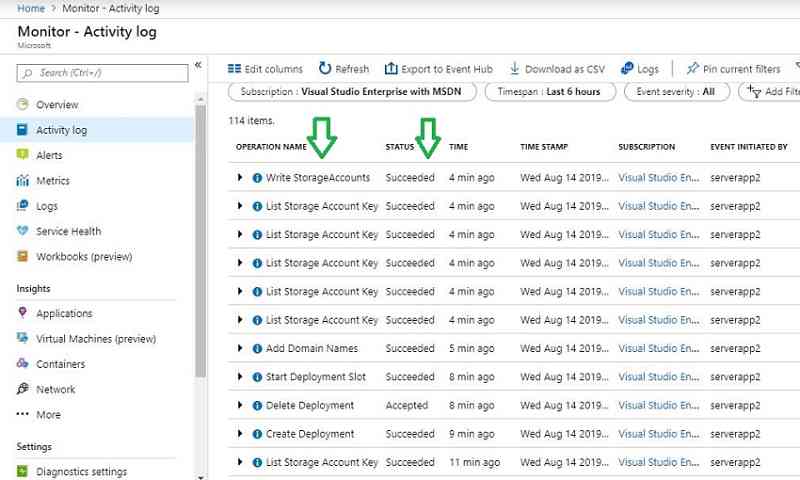Sort by TIME STAMP column header
This screenshot has width=800, height=480.
(544, 147)
